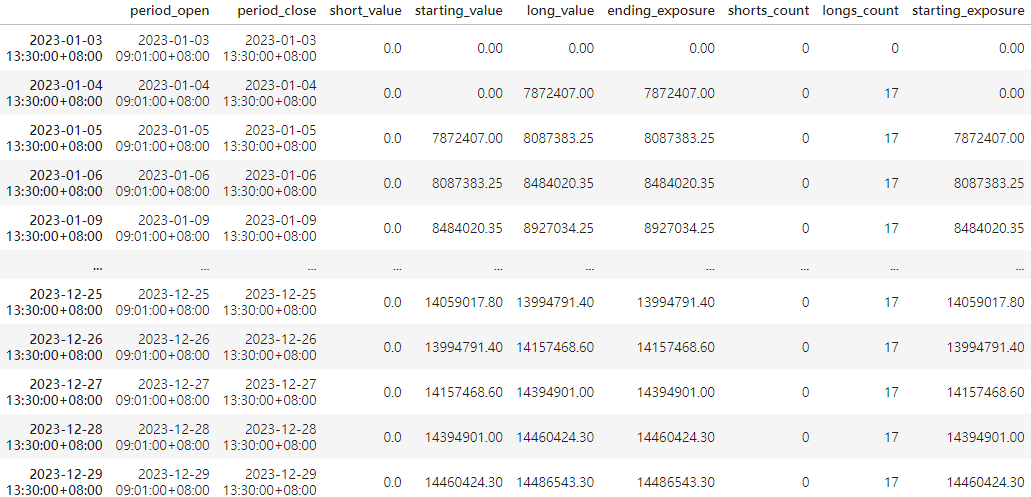
Task: Select the 2023-12-29 row index label
Action: coord(53,482)
